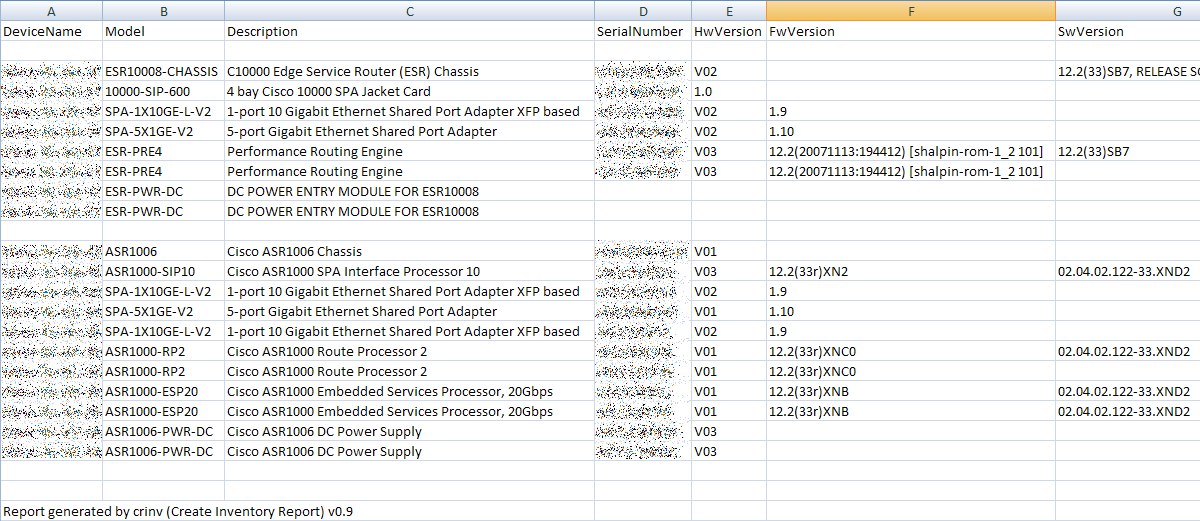The image size is (1200, 521).
Task: Select column G header
Action: click(1128, 10)
